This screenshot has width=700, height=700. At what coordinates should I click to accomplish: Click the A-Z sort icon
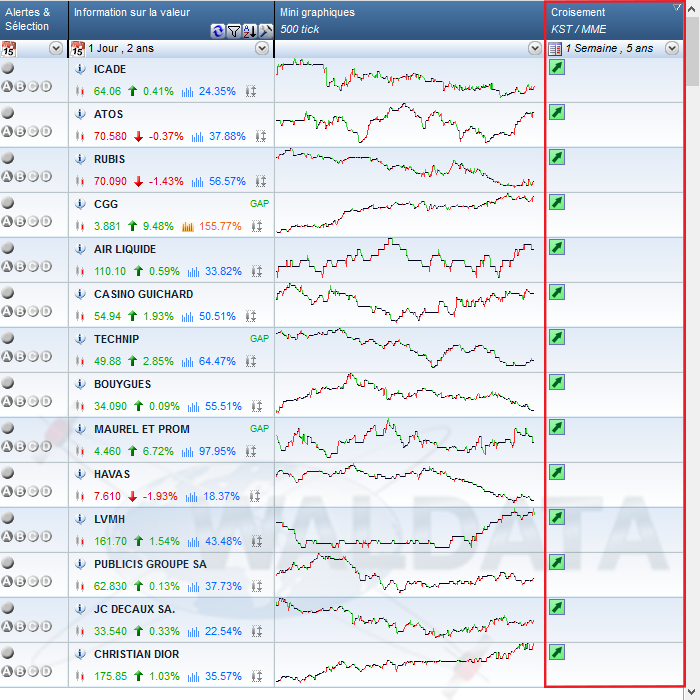250,31
